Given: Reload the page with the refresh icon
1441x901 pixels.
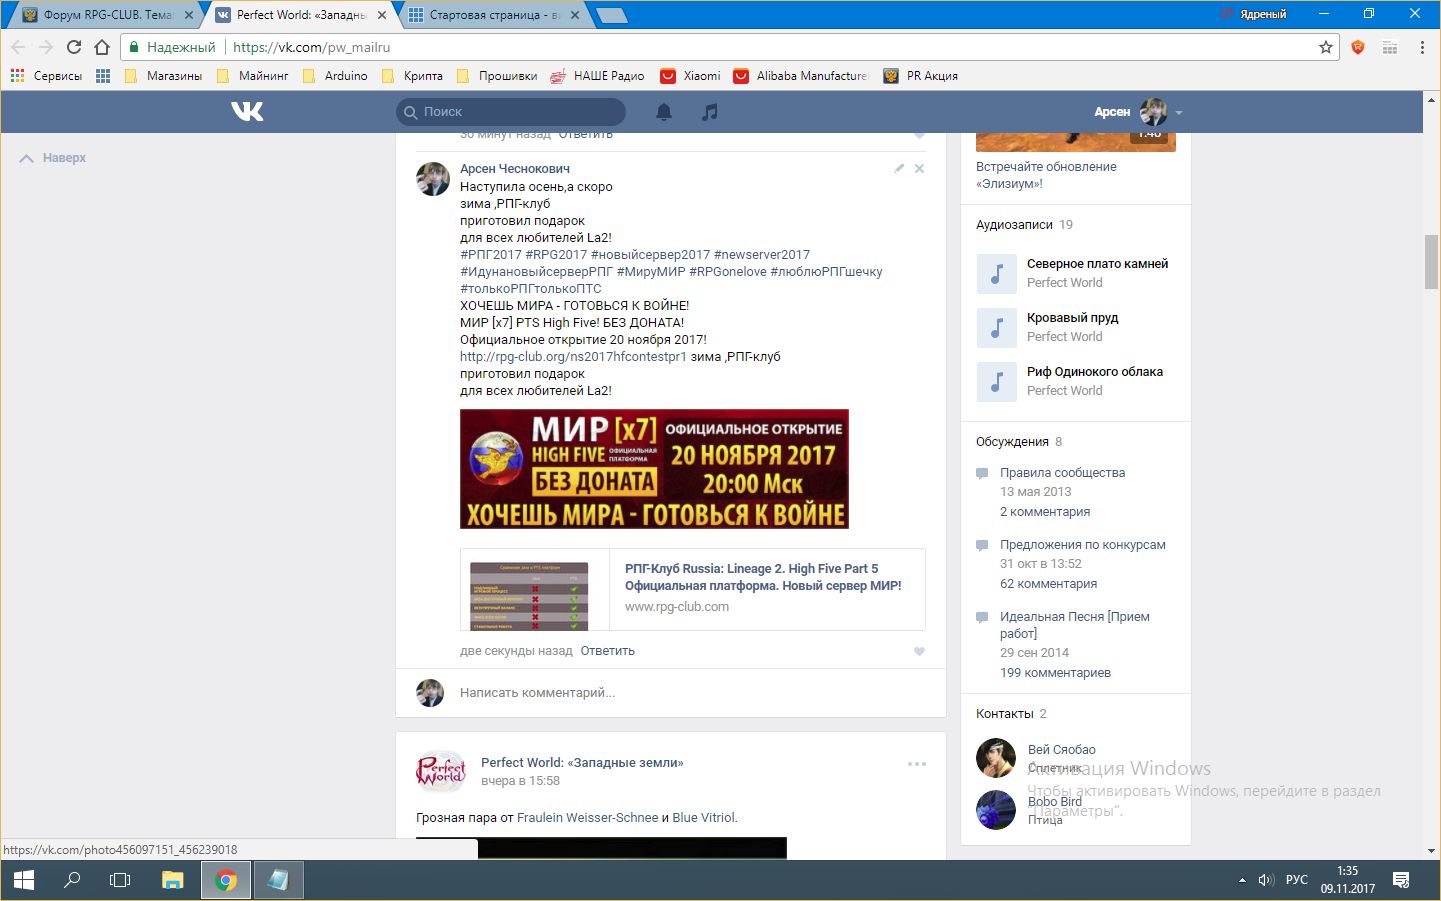Looking at the screenshot, I should click(74, 47).
